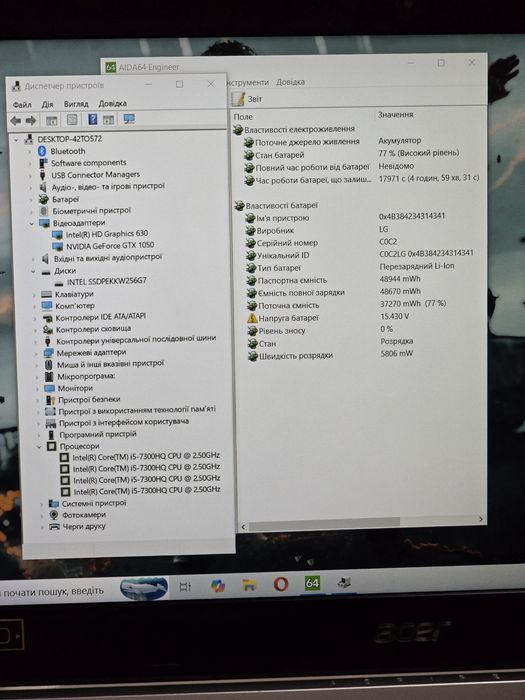
Task: Open File Explorer from the taskbar
Action: point(249,584)
